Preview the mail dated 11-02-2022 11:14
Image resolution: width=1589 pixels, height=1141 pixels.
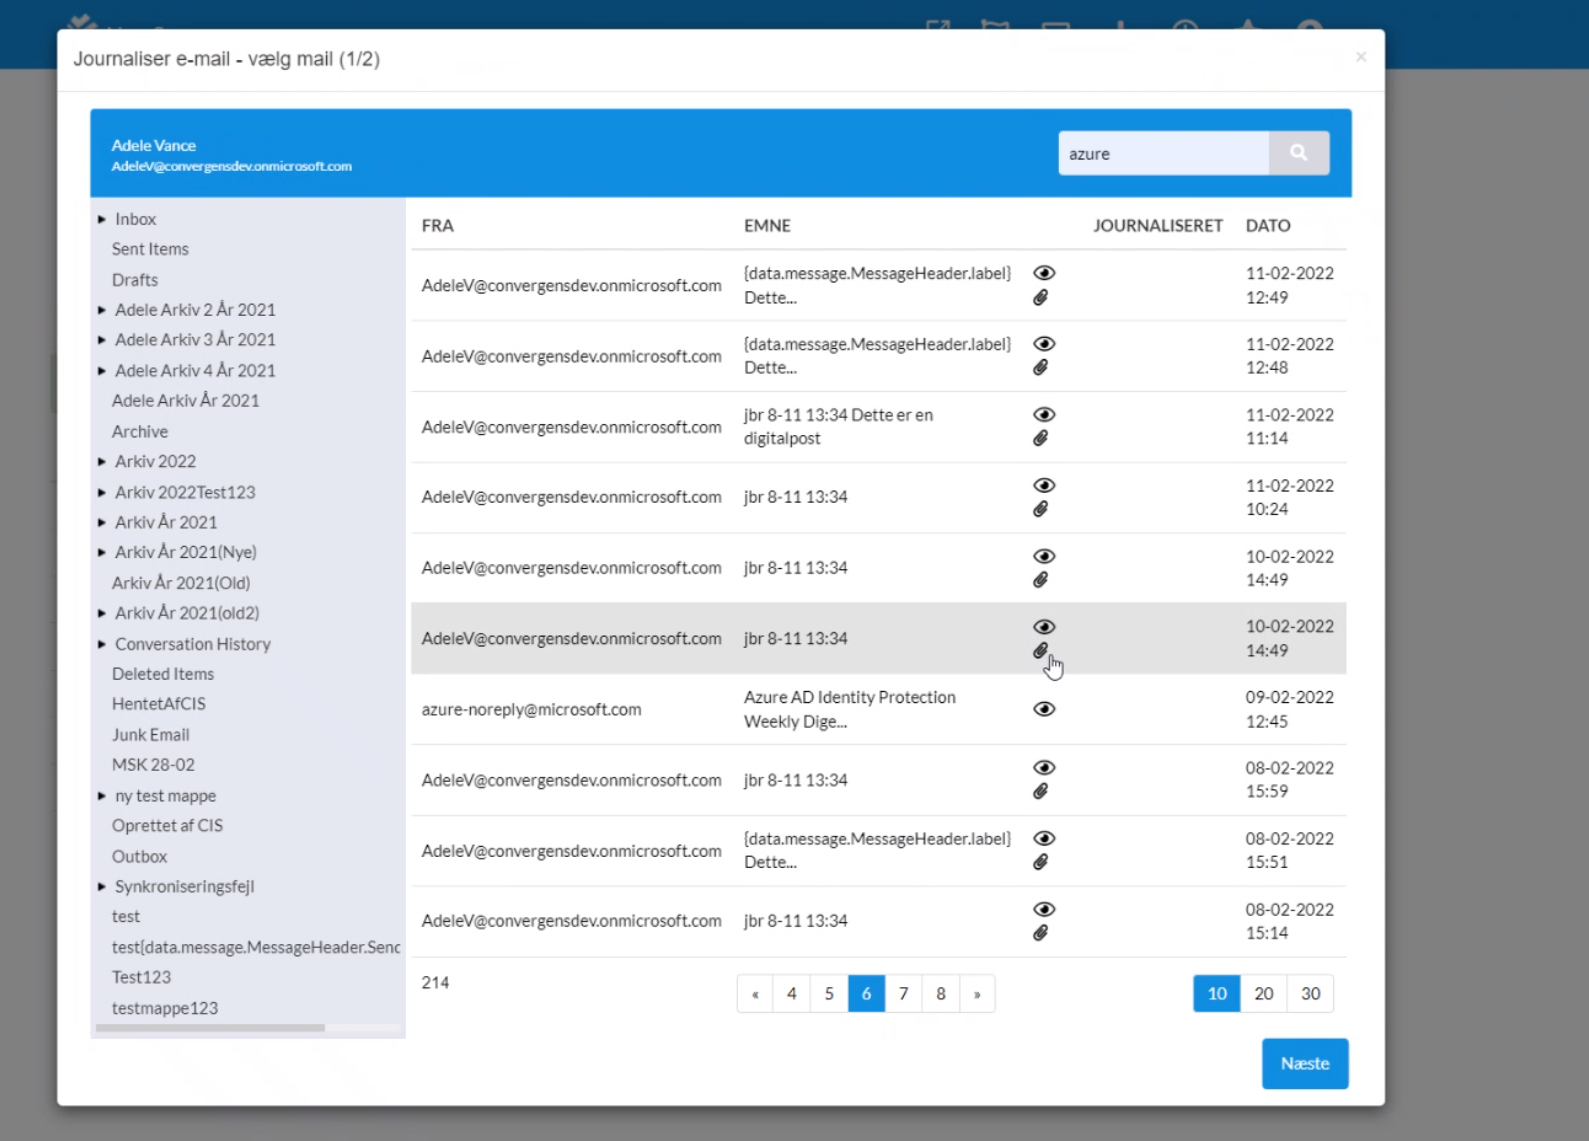1044,415
